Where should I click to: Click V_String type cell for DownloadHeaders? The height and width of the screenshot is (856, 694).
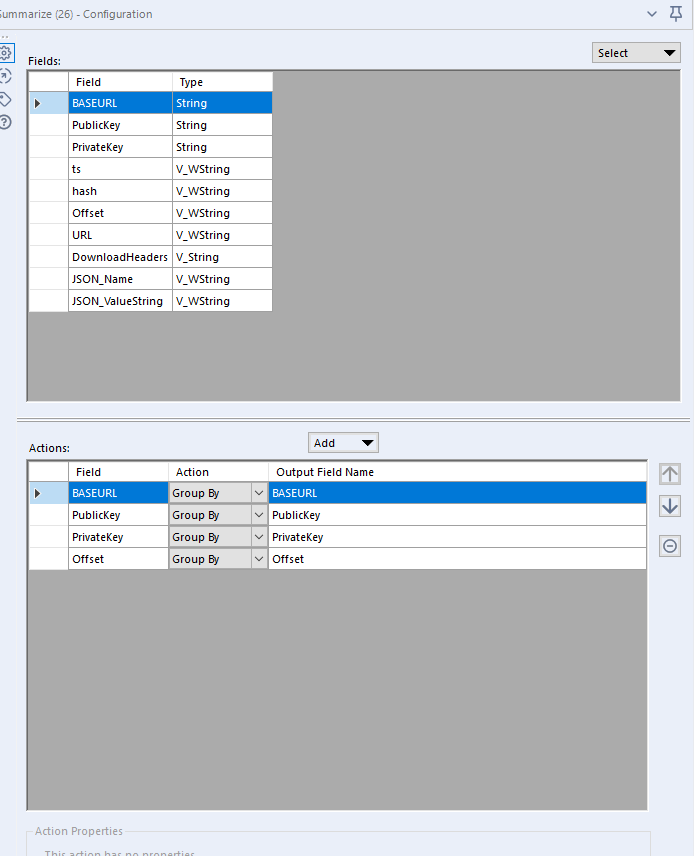coord(222,257)
